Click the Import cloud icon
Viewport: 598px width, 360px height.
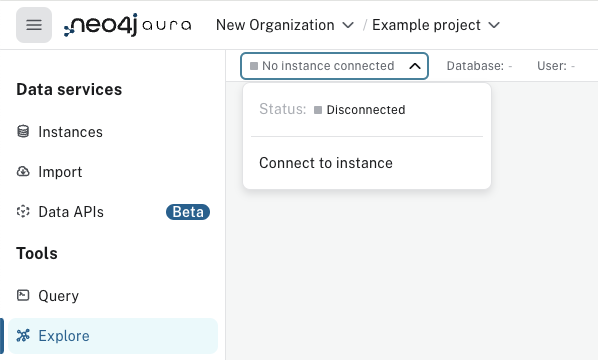coord(23,172)
